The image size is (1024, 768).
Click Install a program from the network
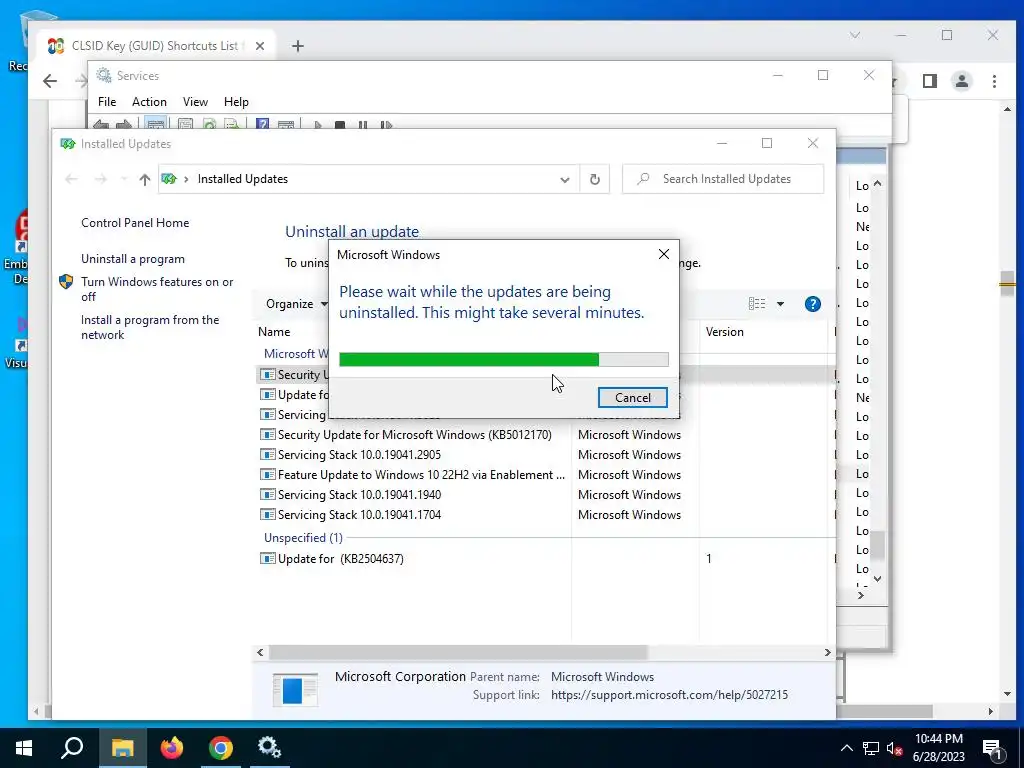[x=150, y=327]
